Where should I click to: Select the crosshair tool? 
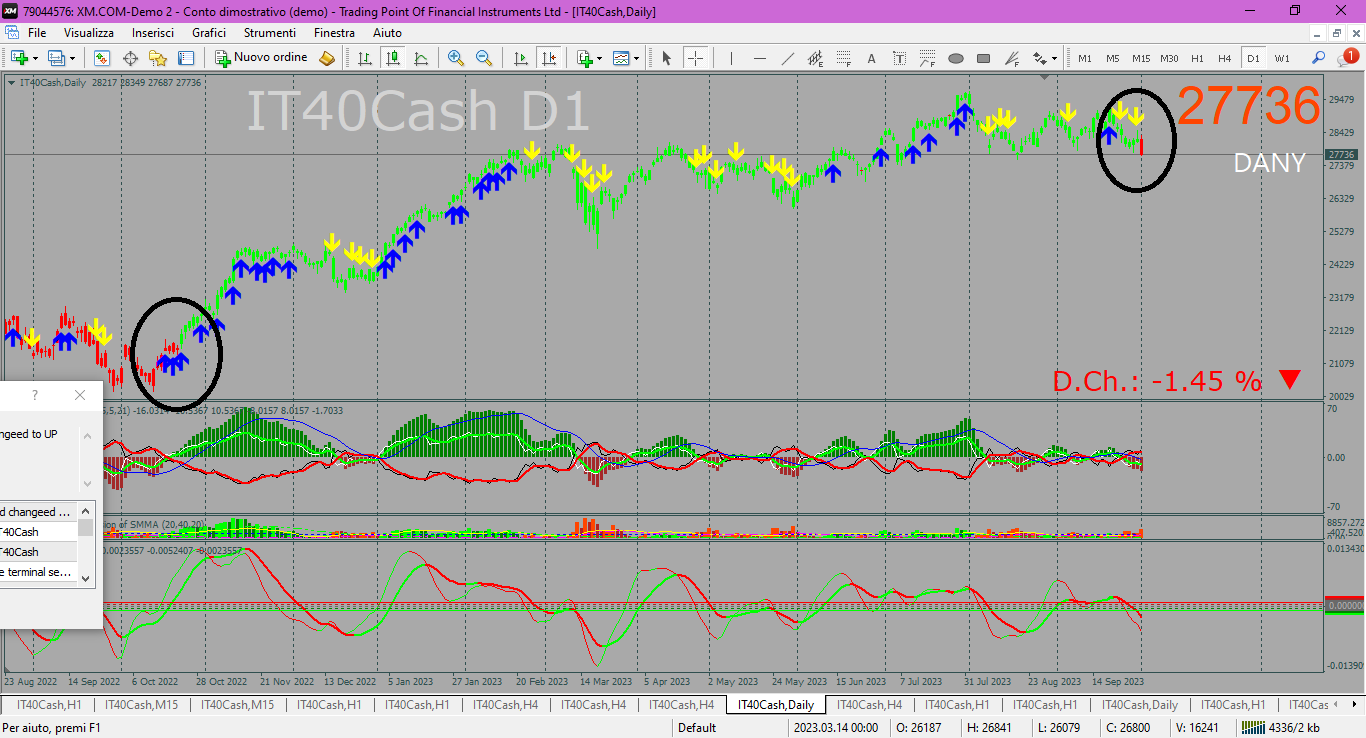click(x=695, y=58)
